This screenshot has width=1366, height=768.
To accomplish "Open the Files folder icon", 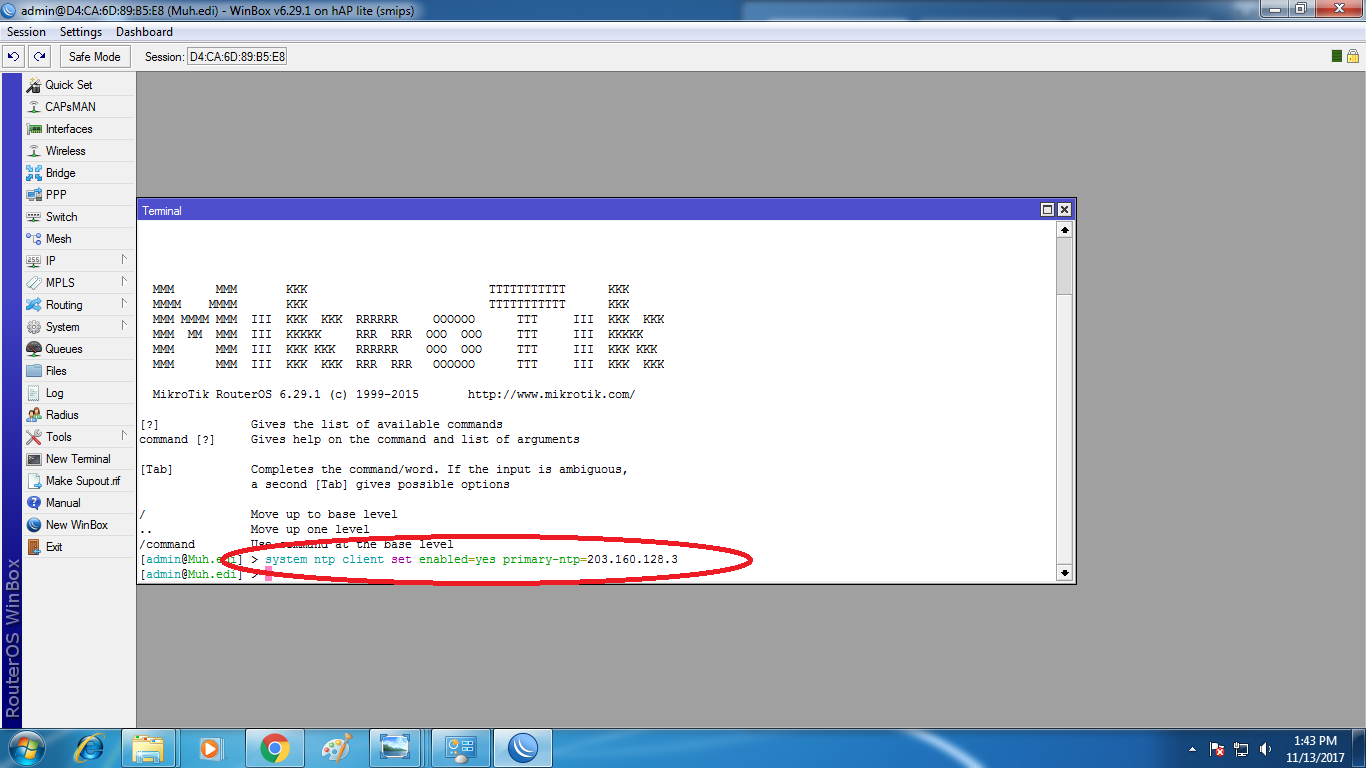I will 34,371.
